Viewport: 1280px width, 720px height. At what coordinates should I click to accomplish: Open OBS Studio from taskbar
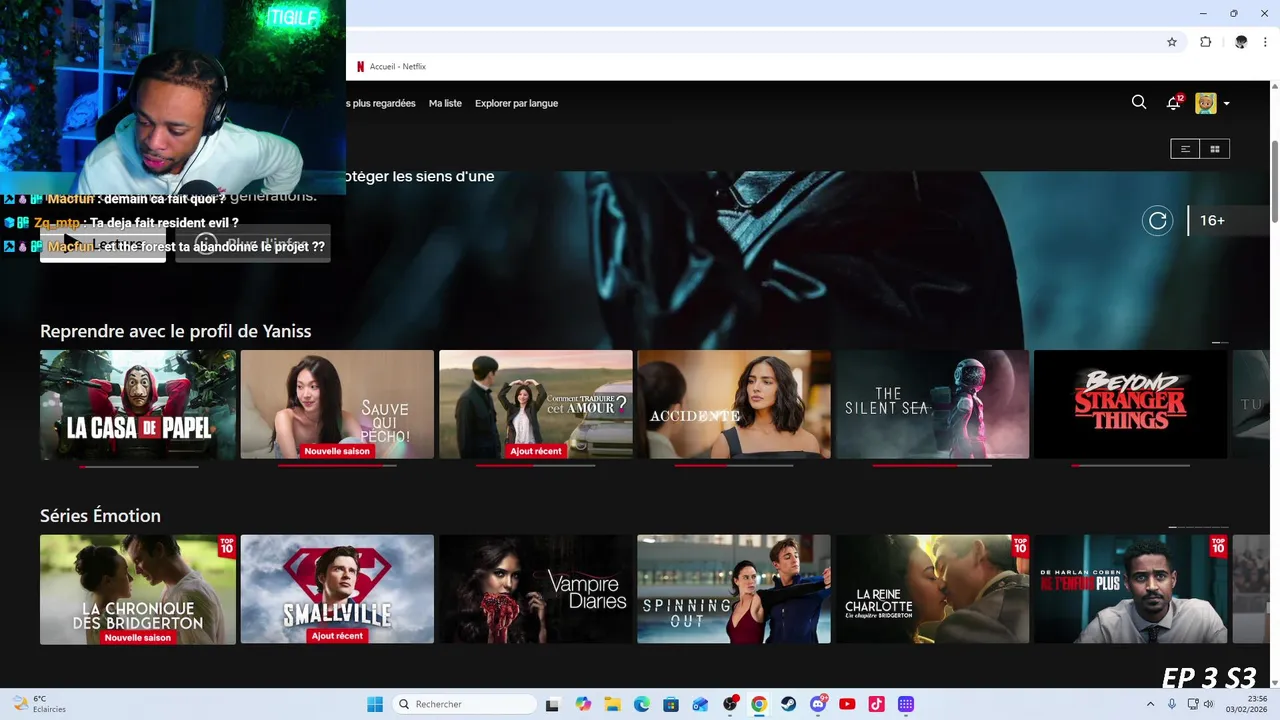coord(730,704)
